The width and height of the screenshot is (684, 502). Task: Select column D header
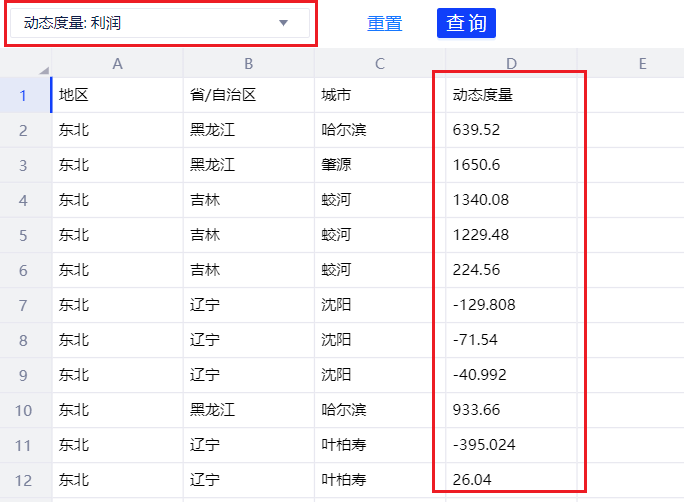tap(511, 64)
